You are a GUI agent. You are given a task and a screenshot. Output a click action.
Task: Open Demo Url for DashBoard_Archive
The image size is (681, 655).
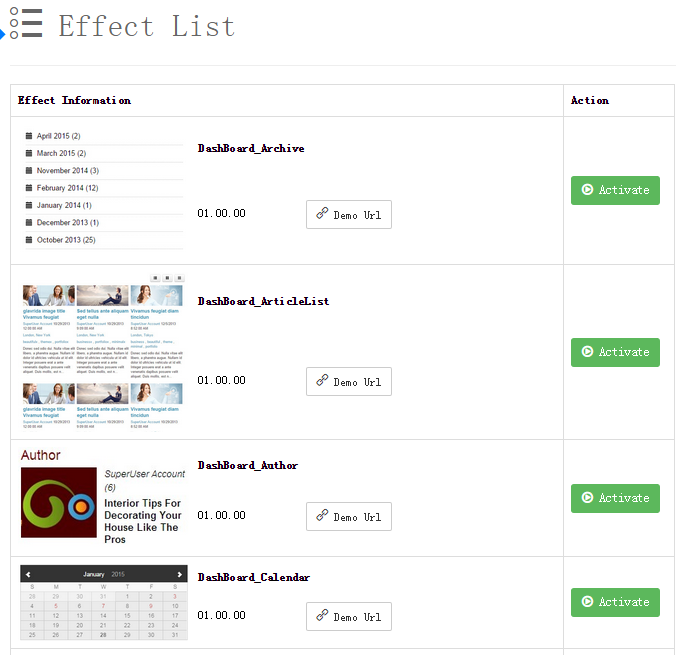pos(349,215)
